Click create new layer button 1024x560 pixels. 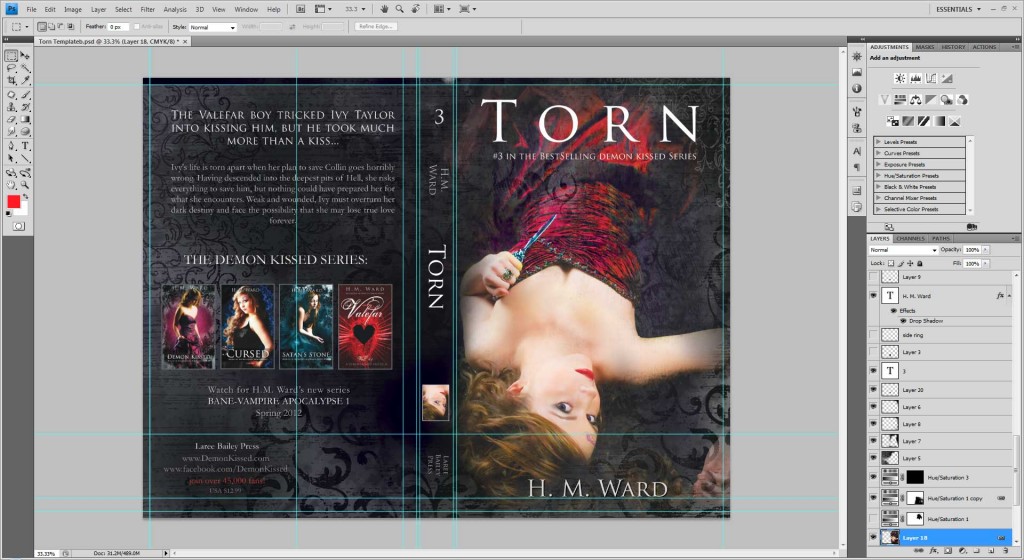991,552
